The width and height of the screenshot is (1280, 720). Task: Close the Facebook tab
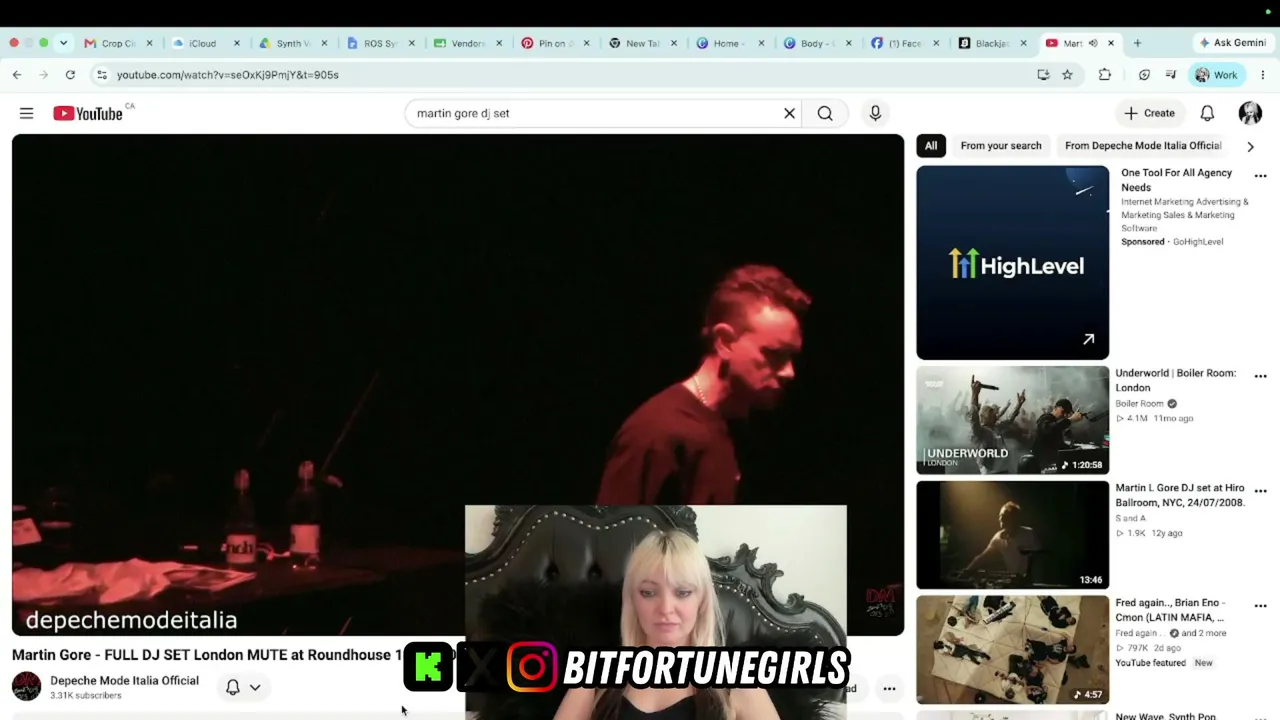click(937, 43)
